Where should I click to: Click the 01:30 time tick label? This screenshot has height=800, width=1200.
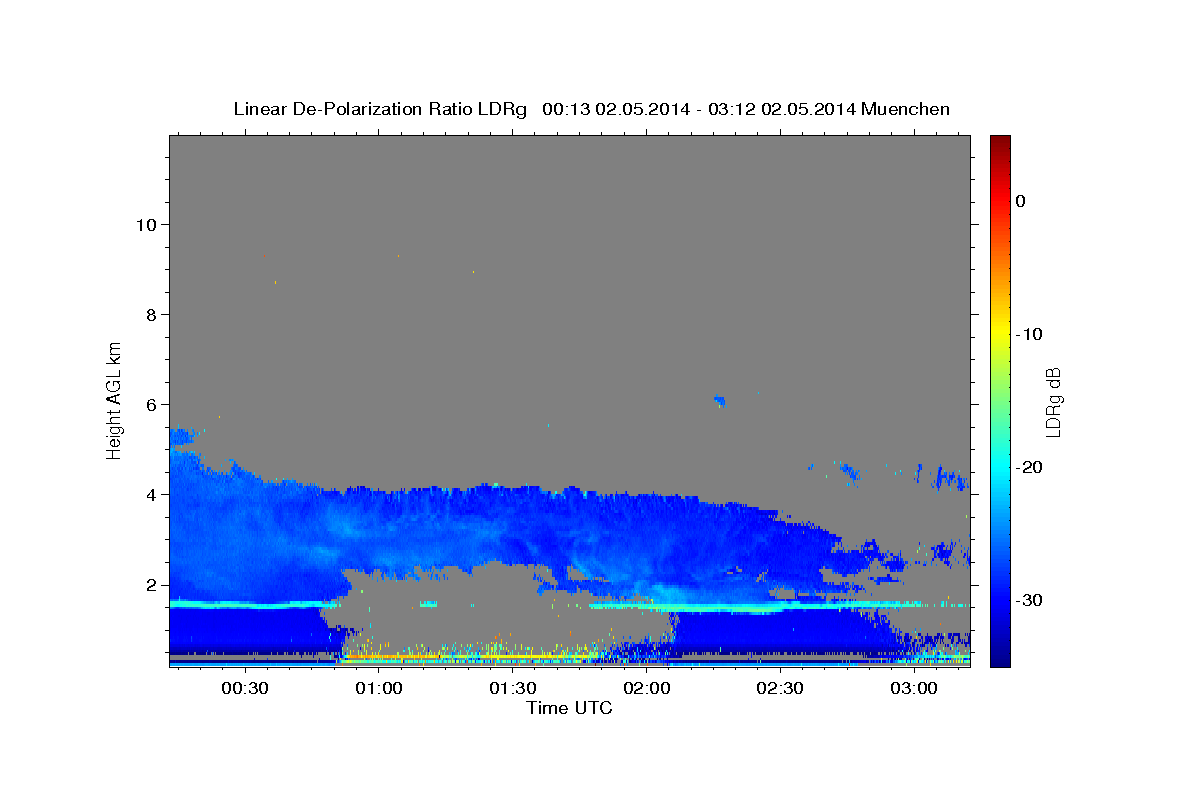coord(513,689)
